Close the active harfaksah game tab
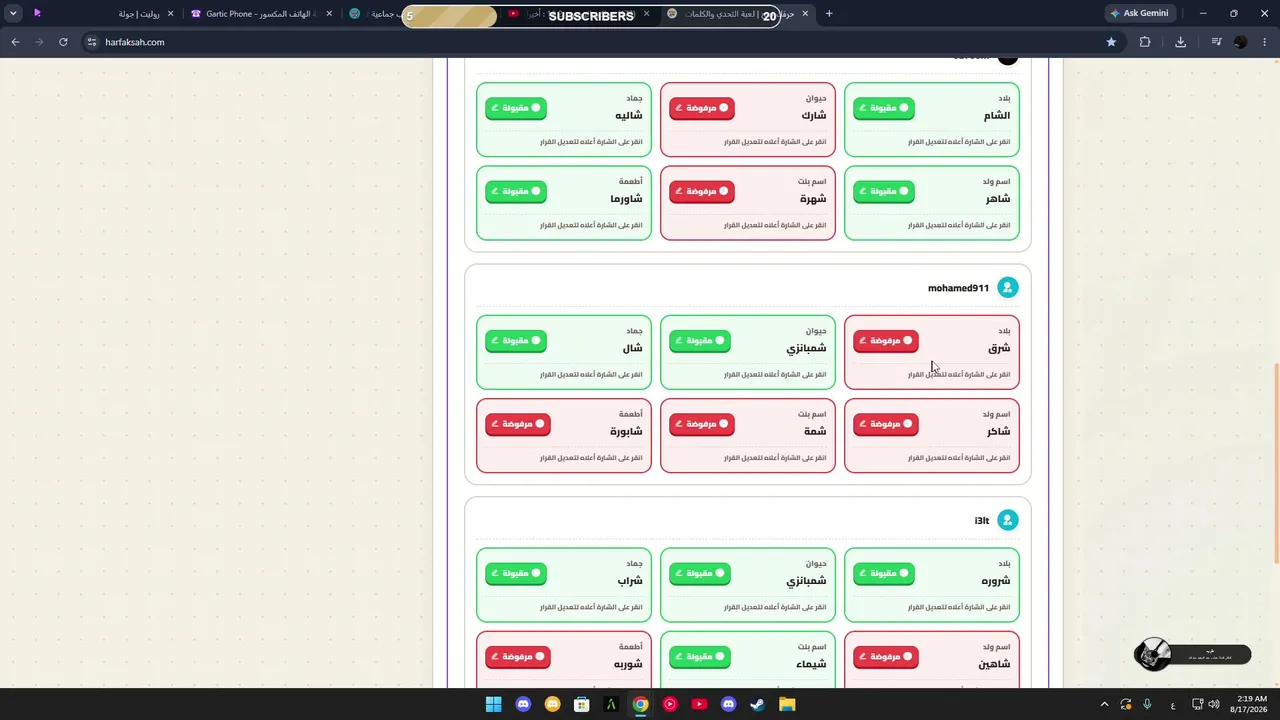 pyautogui.click(x=805, y=14)
